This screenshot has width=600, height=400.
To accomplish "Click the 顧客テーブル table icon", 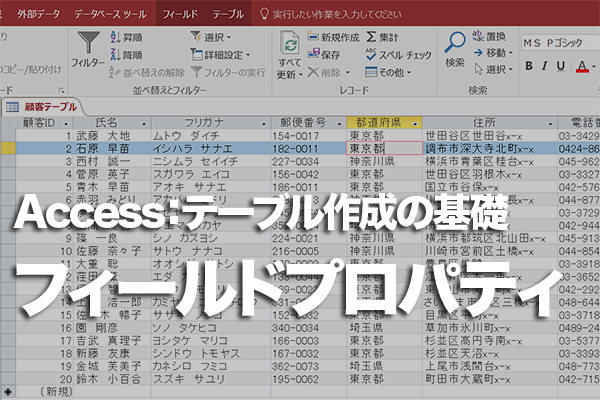I will tap(12, 107).
